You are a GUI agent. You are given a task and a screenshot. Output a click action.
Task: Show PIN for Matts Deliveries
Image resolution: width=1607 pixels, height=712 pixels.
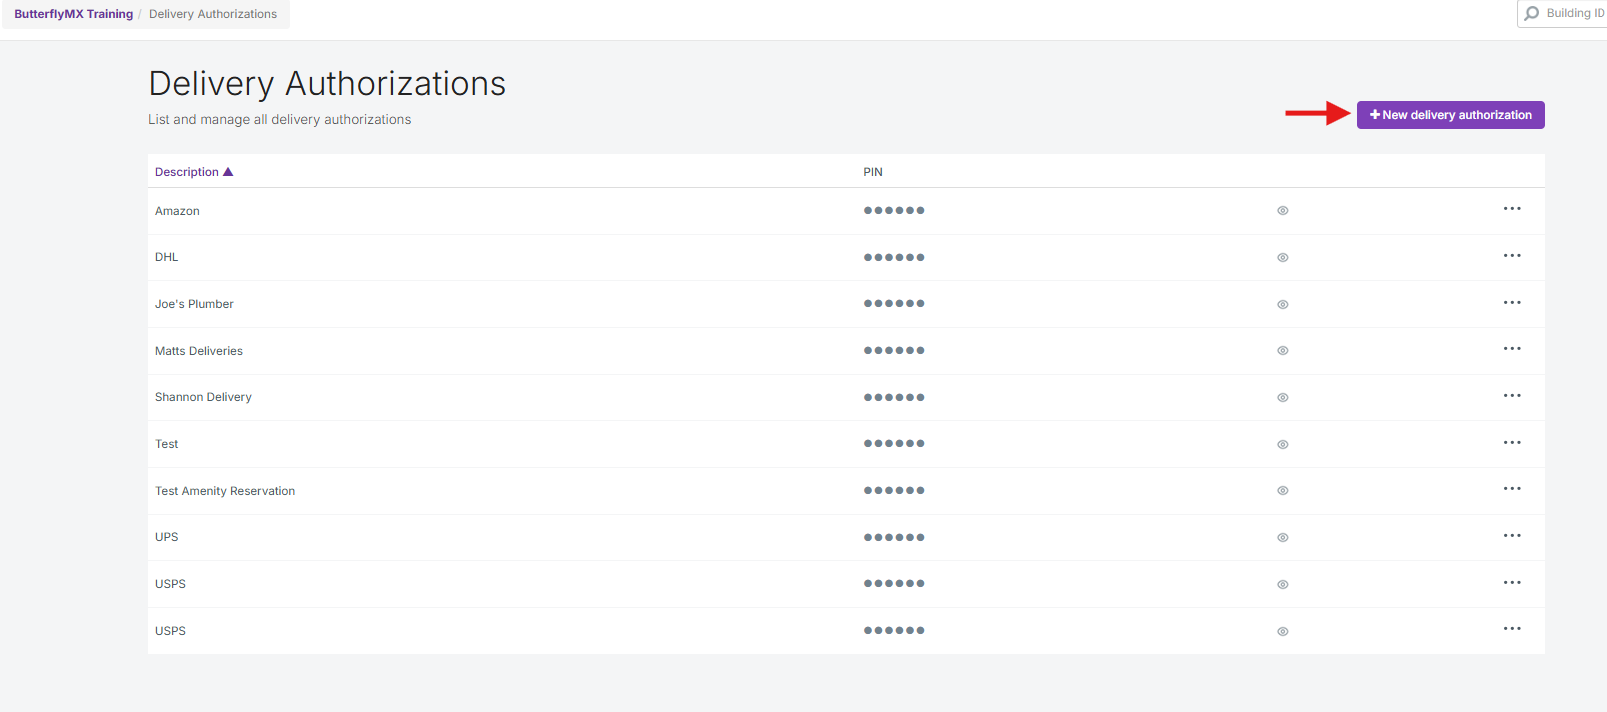1282,351
